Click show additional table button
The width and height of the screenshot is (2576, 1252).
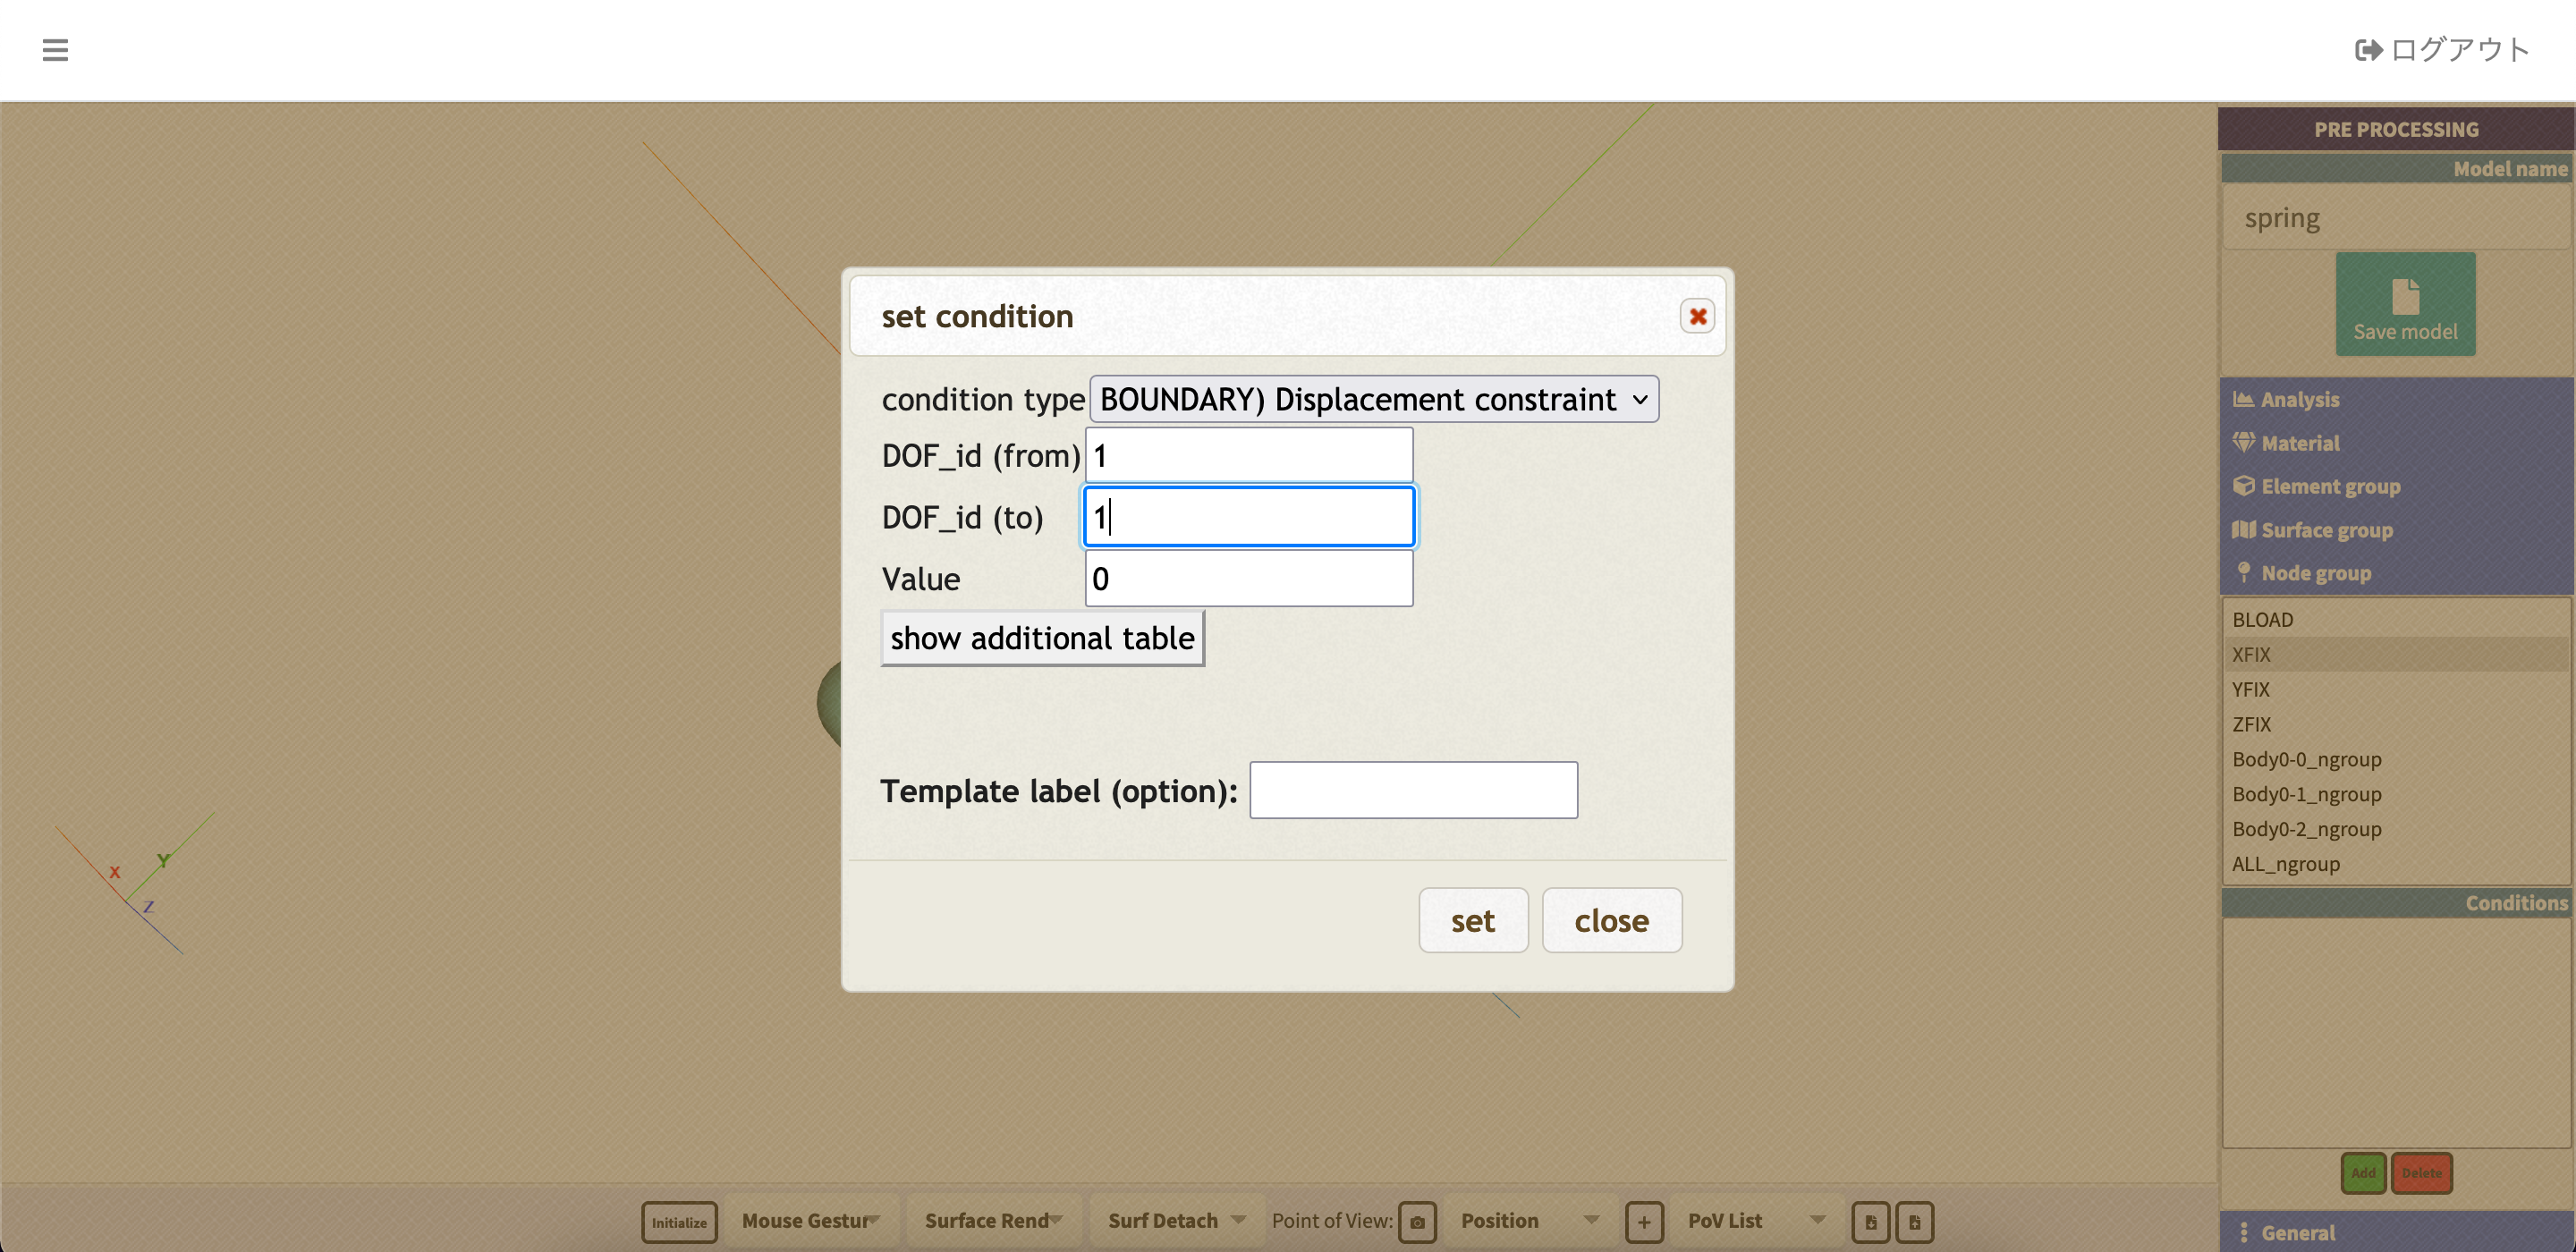(x=1041, y=638)
